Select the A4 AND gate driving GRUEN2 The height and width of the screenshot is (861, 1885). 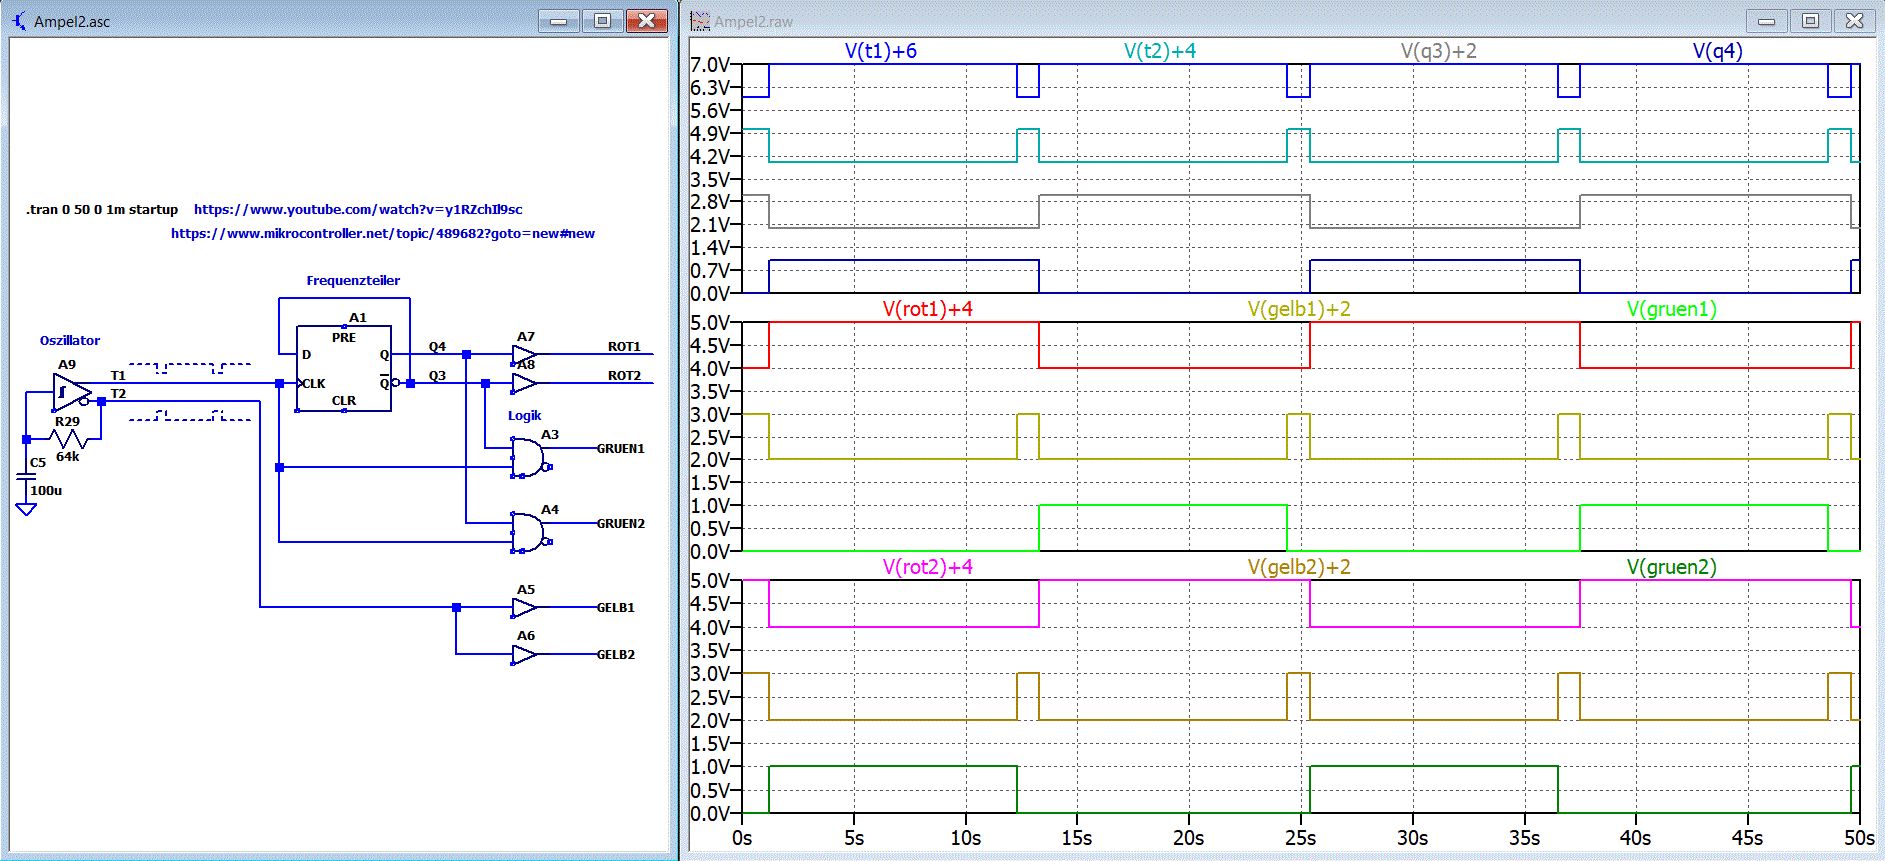(x=527, y=532)
